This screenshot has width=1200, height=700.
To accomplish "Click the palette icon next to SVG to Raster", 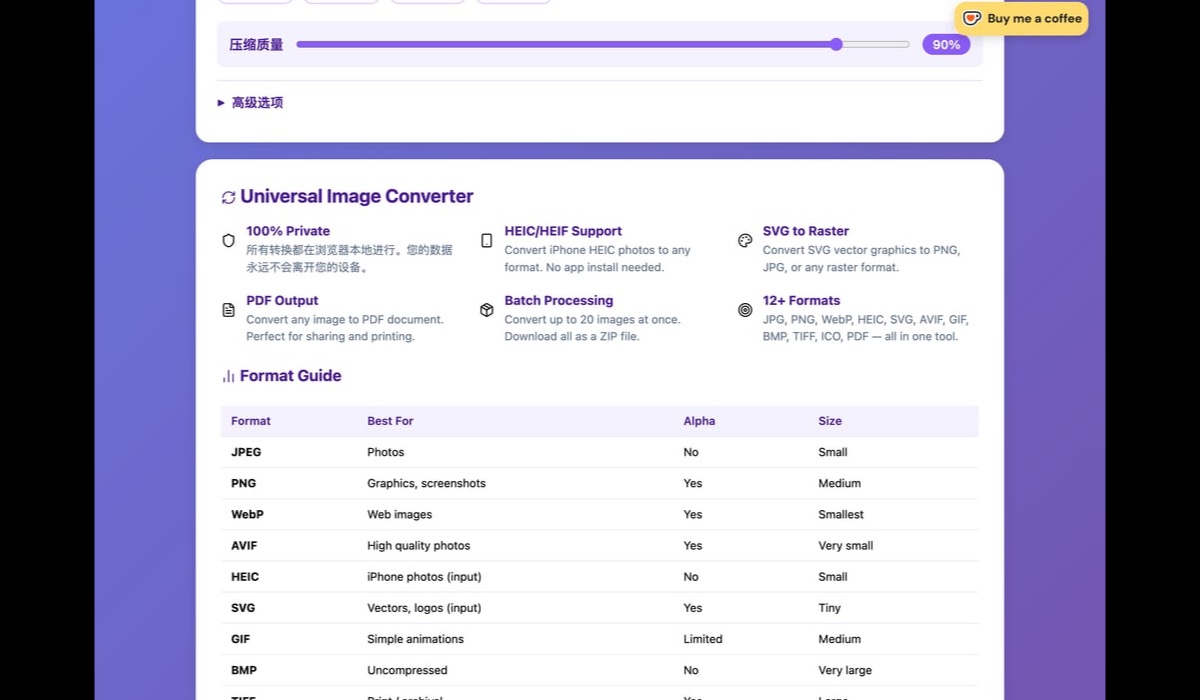I will point(744,240).
